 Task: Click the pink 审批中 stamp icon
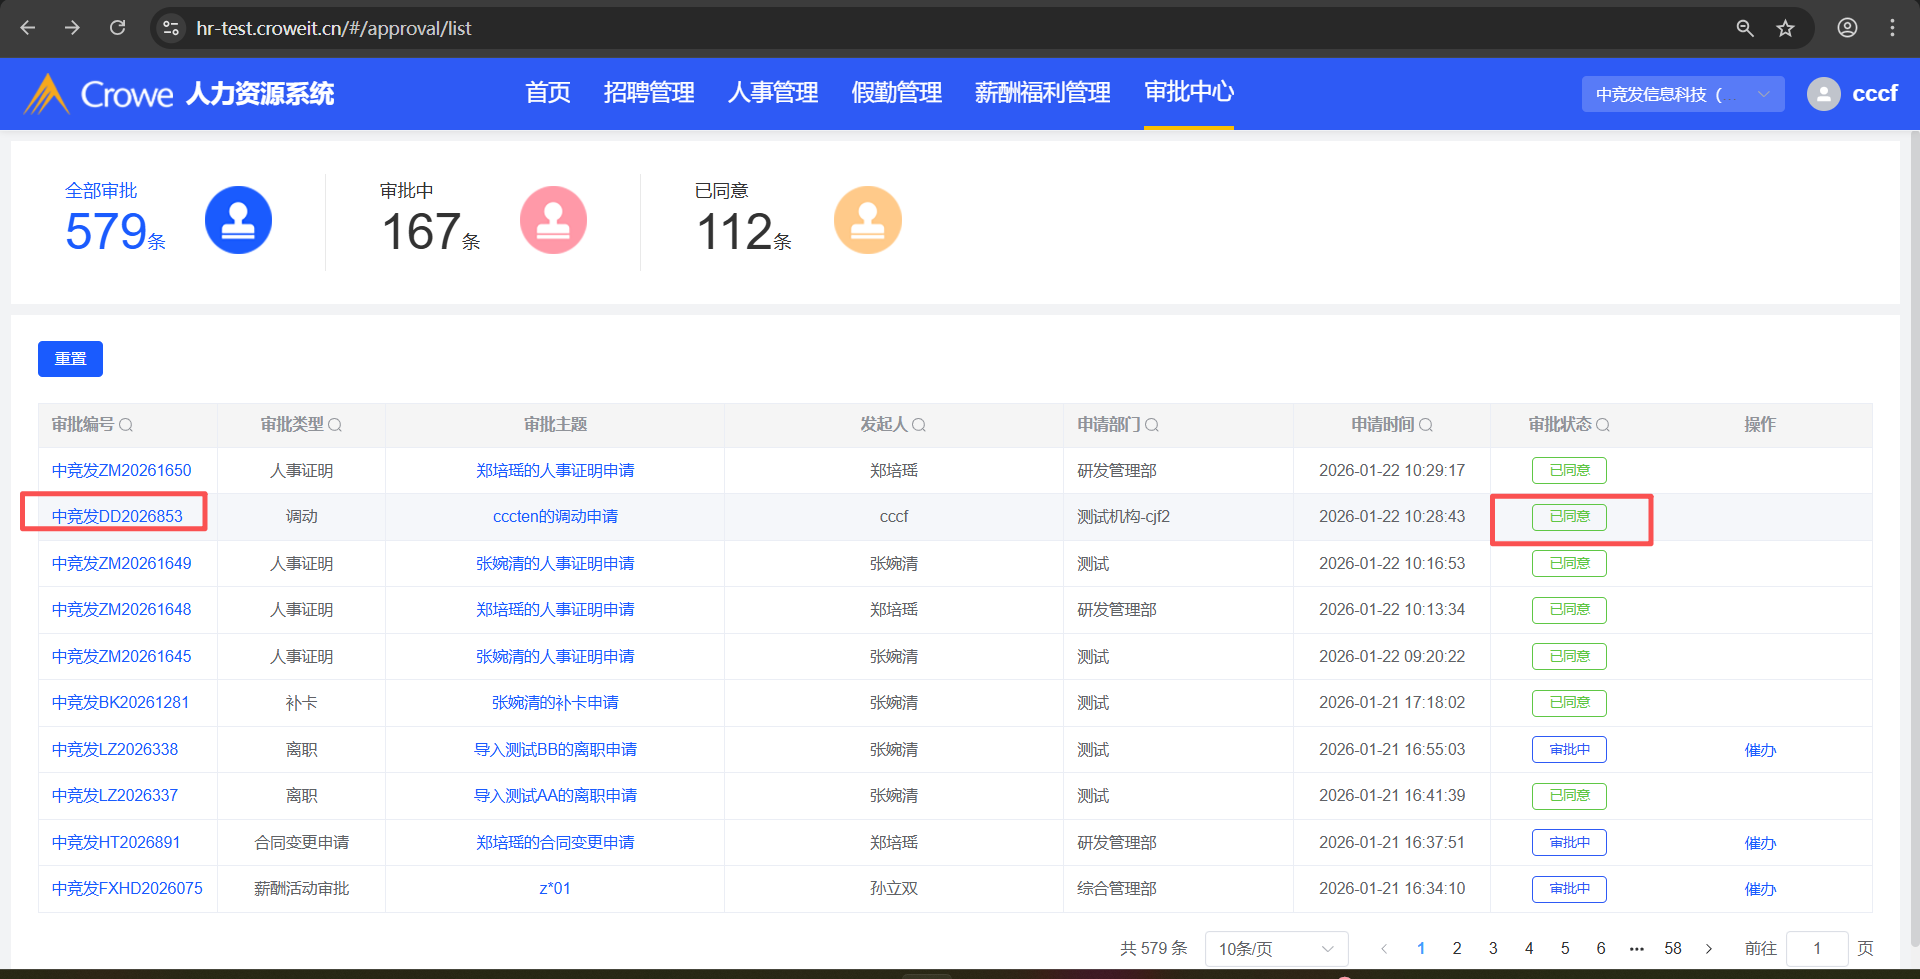click(553, 220)
